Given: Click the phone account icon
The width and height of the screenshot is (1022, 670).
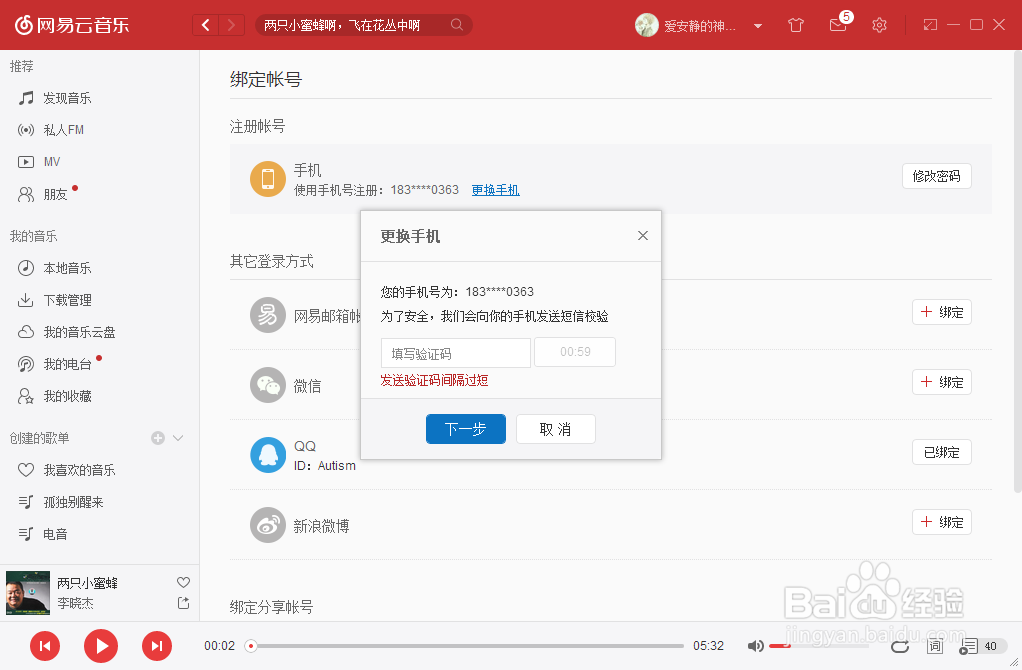Looking at the screenshot, I should tap(268, 179).
